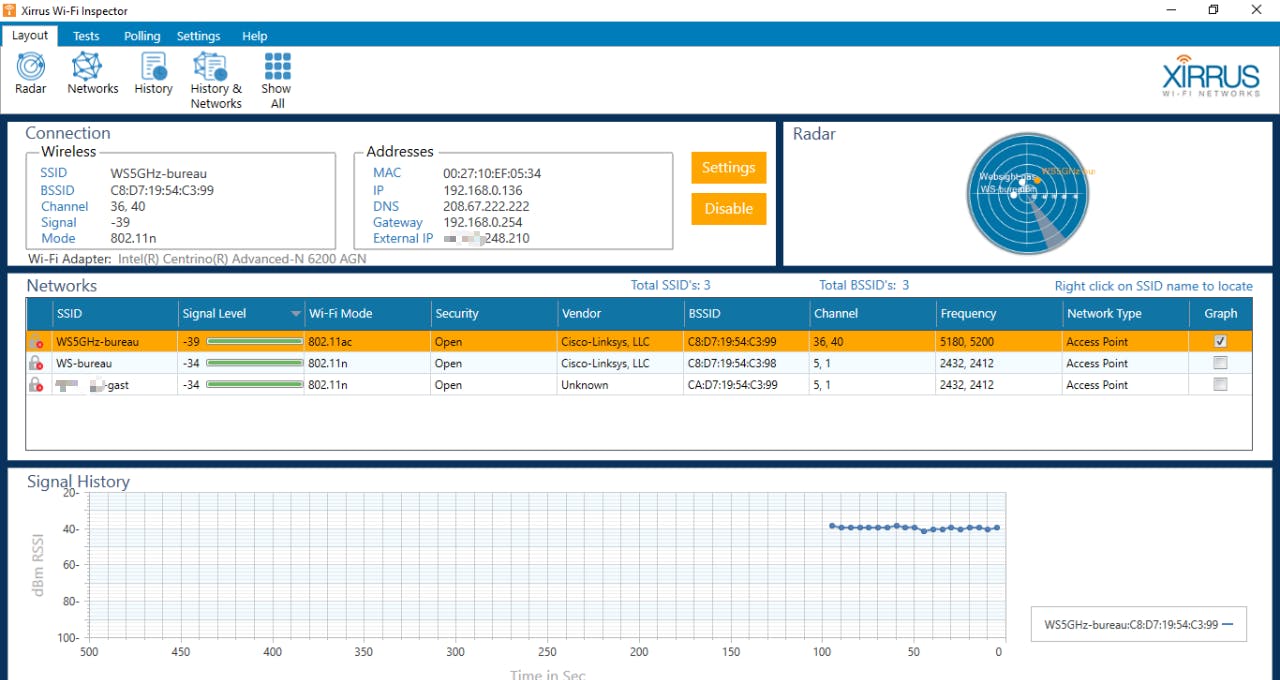Check Graph box for the third network
The image size is (1280, 680).
(1220, 384)
